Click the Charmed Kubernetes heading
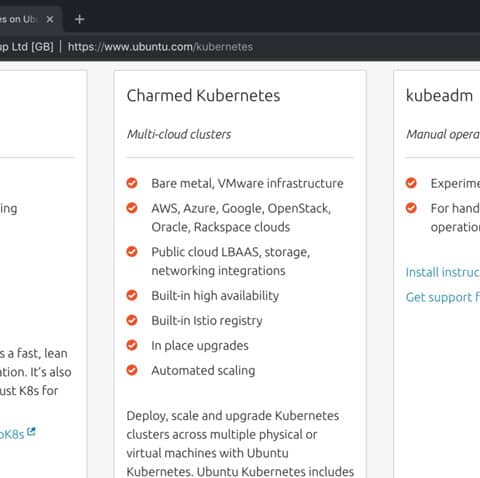 coord(203,96)
